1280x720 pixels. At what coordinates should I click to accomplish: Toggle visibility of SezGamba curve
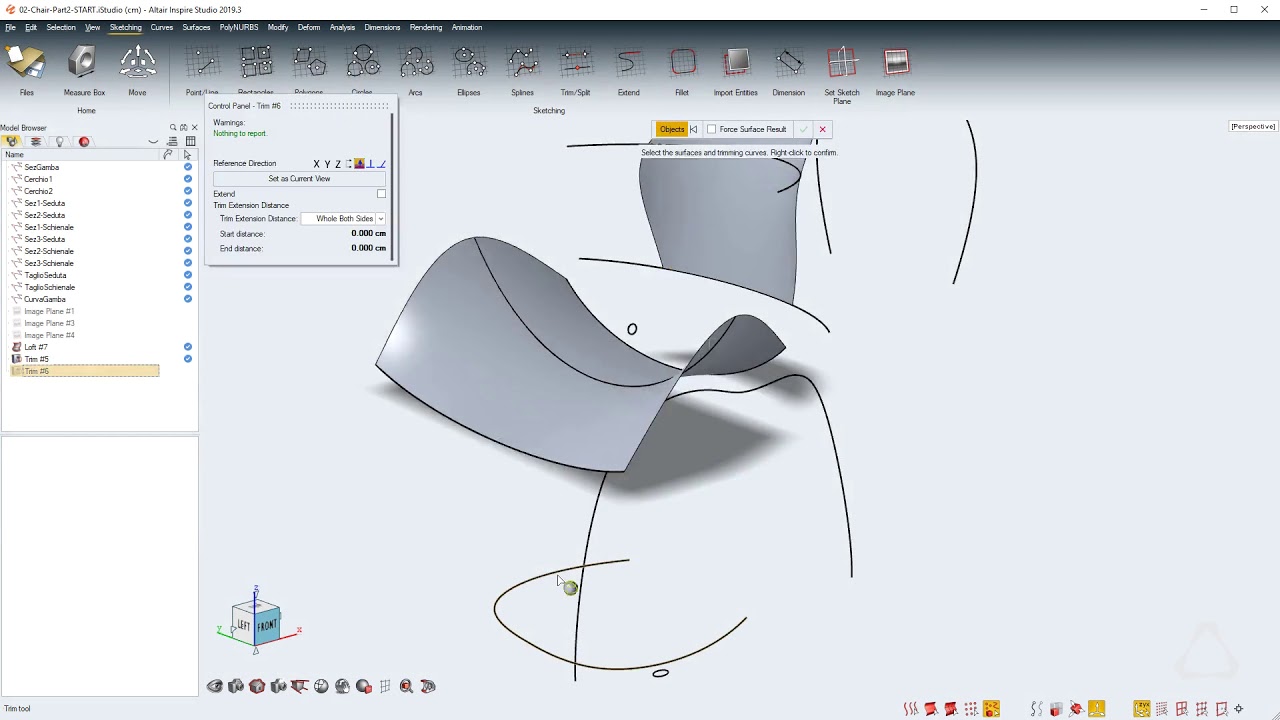pyautogui.click(x=188, y=167)
